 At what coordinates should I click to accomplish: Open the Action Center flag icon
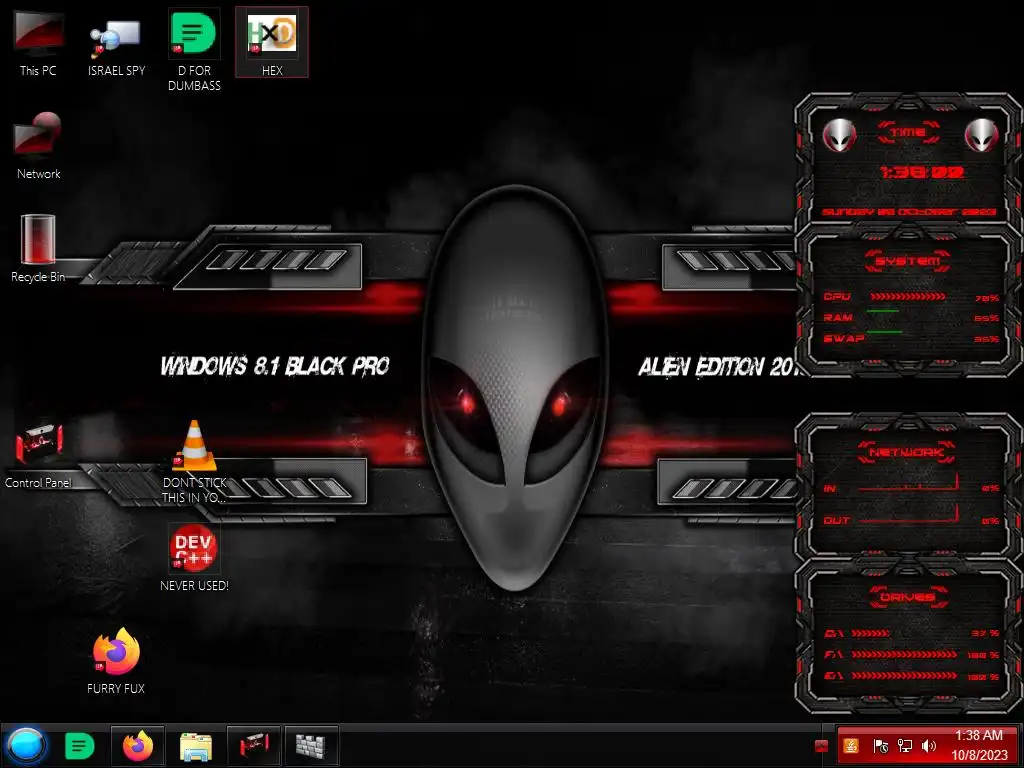tap(880, 746)
